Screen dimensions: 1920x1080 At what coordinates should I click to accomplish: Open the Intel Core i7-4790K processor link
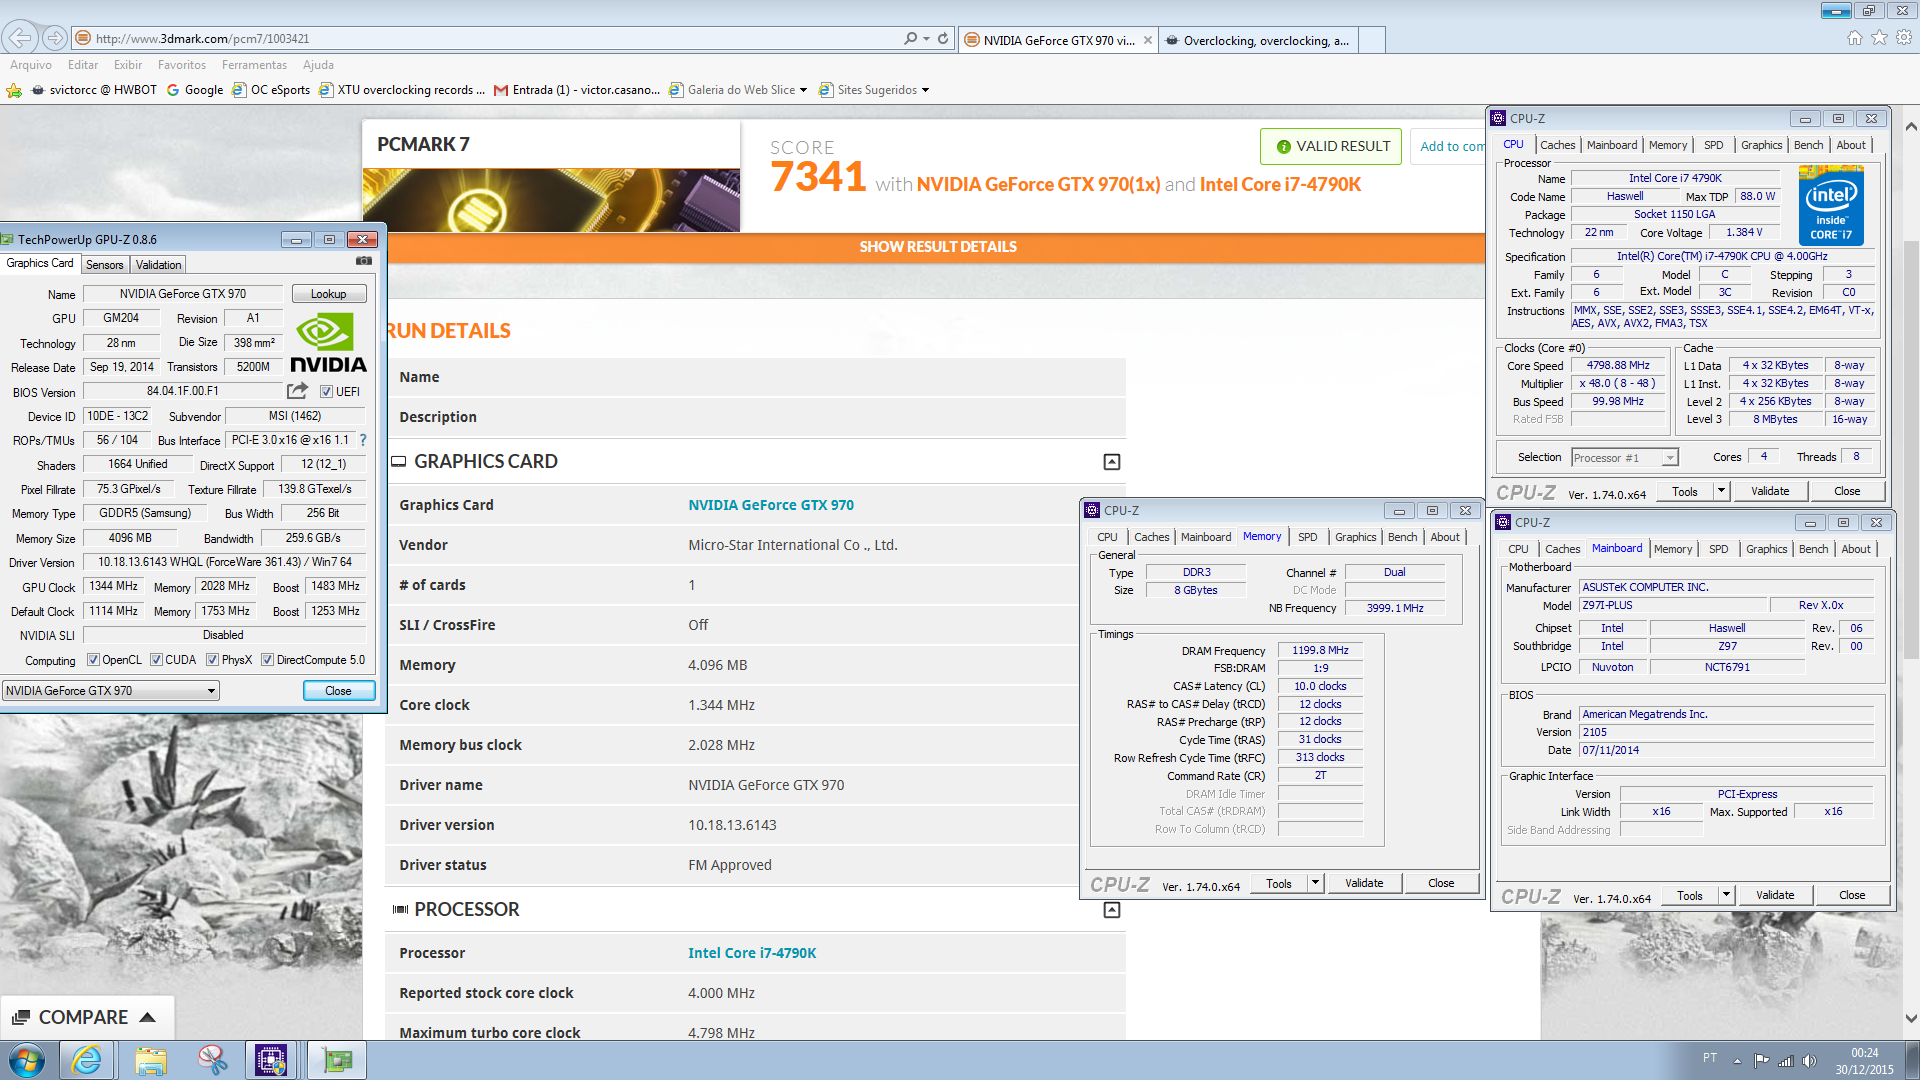point(752,953)
